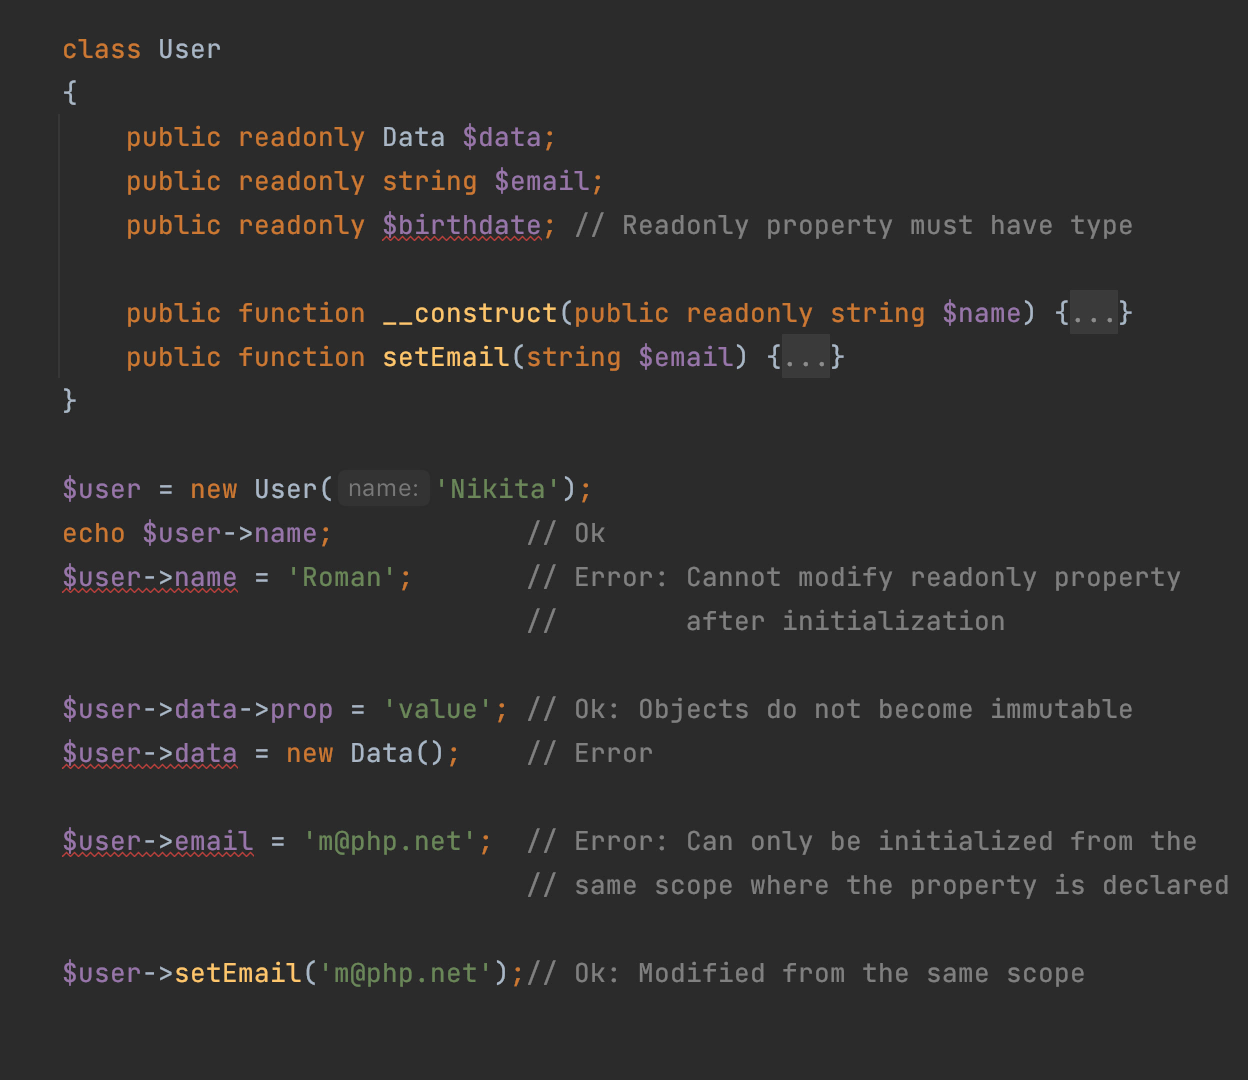Click the 'name:' parameter inlay hint
The image size is (1248, 1080).
coord(383,489)
